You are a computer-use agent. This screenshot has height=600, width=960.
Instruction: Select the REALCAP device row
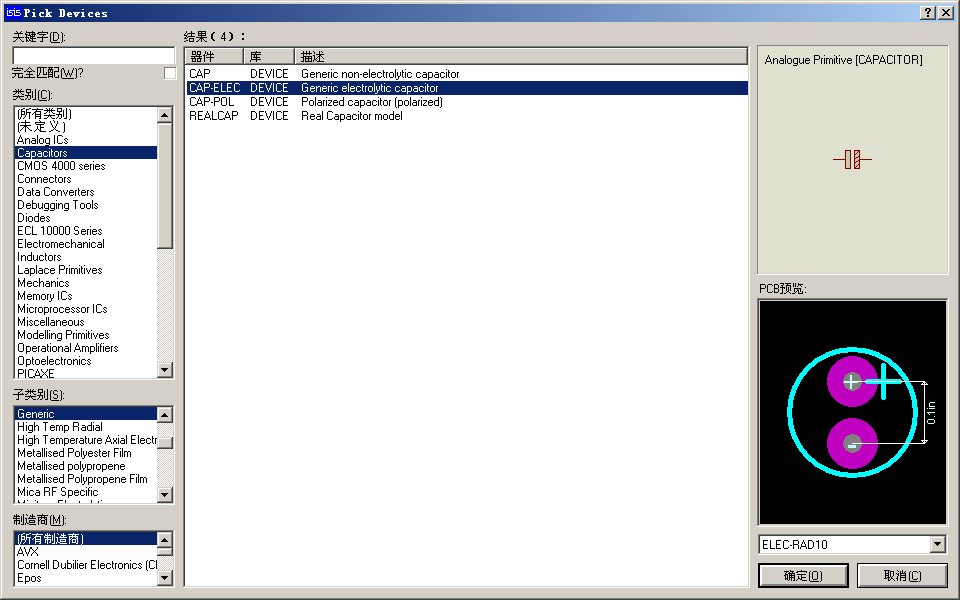coord(467,116)
